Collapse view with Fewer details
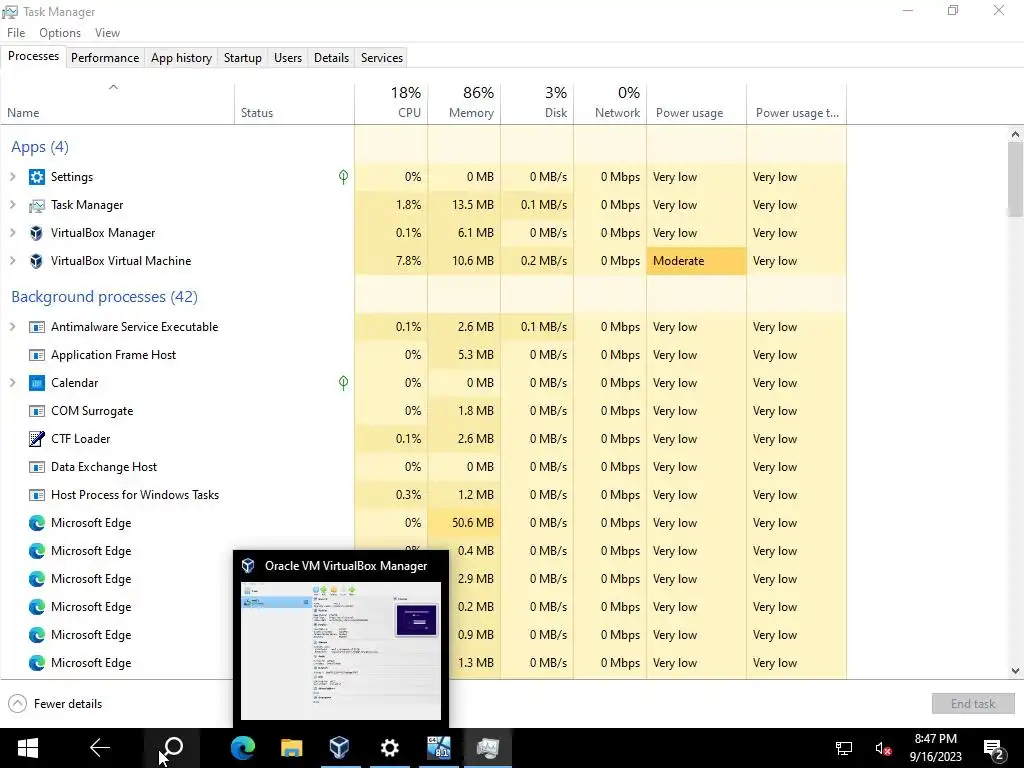Screen dimensions: 1024x768 (x=56, y=704)
